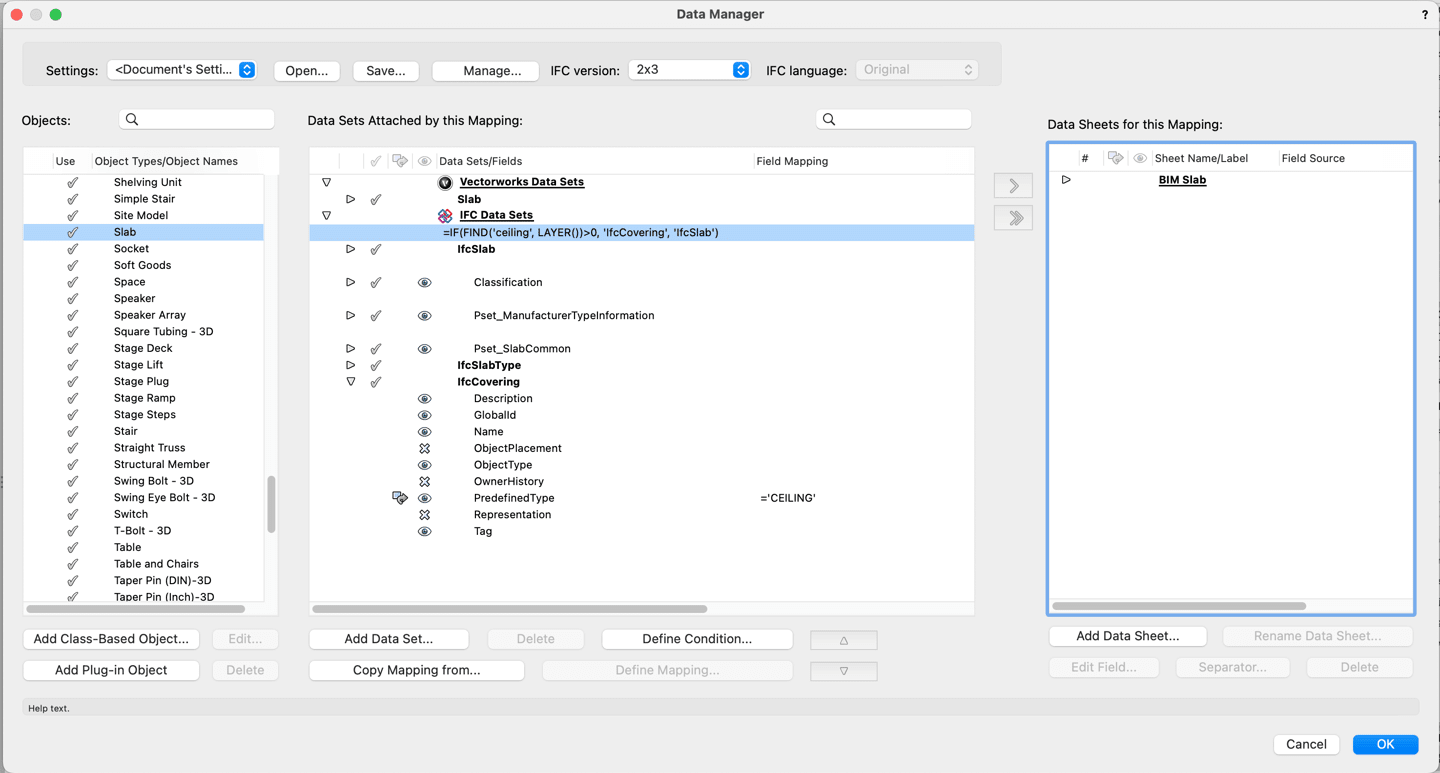
Task: Click the Add Data Set... button
Action: [x=389, y=639]
